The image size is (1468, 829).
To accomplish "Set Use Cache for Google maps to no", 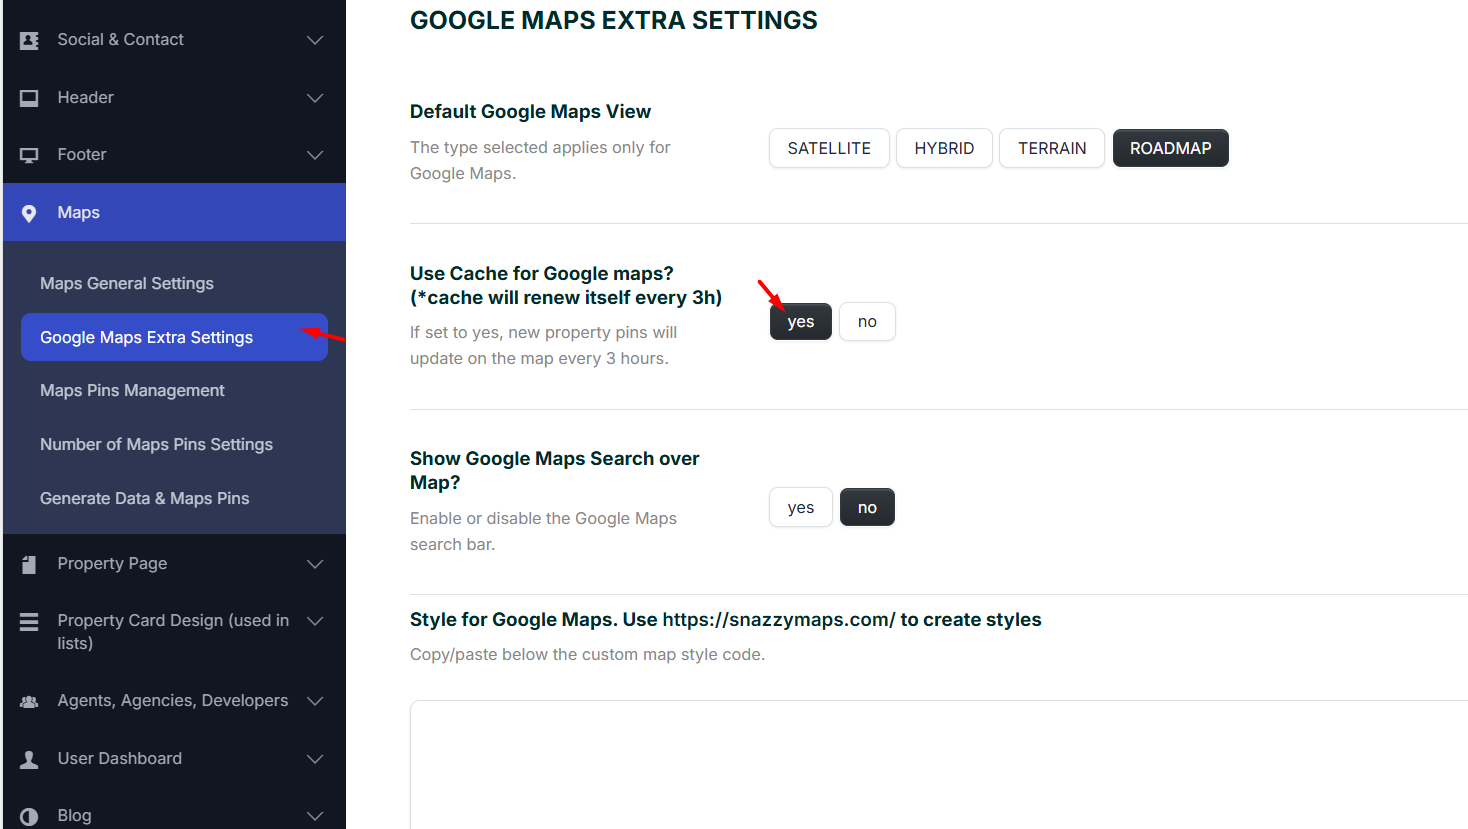I will [x=867, y=322].
